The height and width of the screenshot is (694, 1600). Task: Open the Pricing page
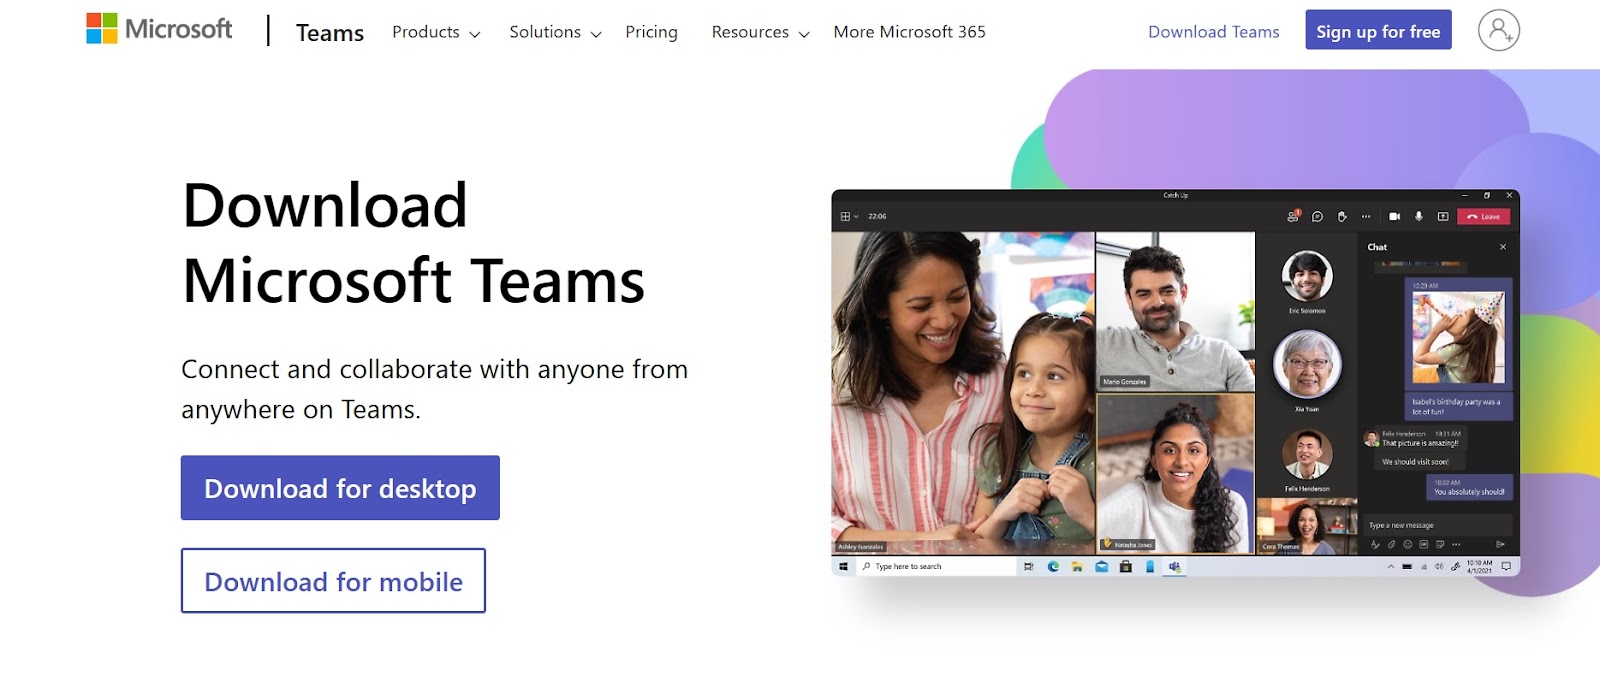pos(651,32)
